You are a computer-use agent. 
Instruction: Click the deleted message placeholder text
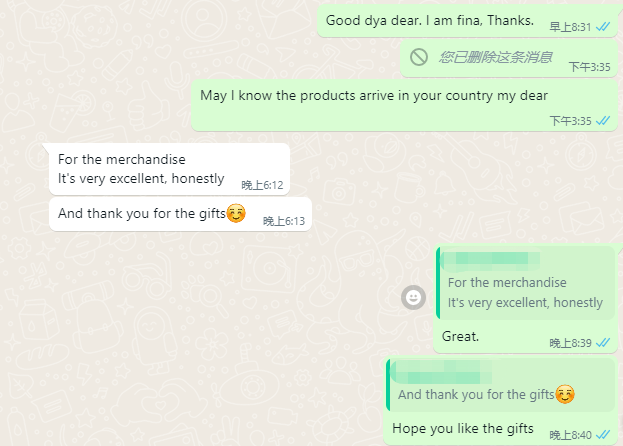496,57
